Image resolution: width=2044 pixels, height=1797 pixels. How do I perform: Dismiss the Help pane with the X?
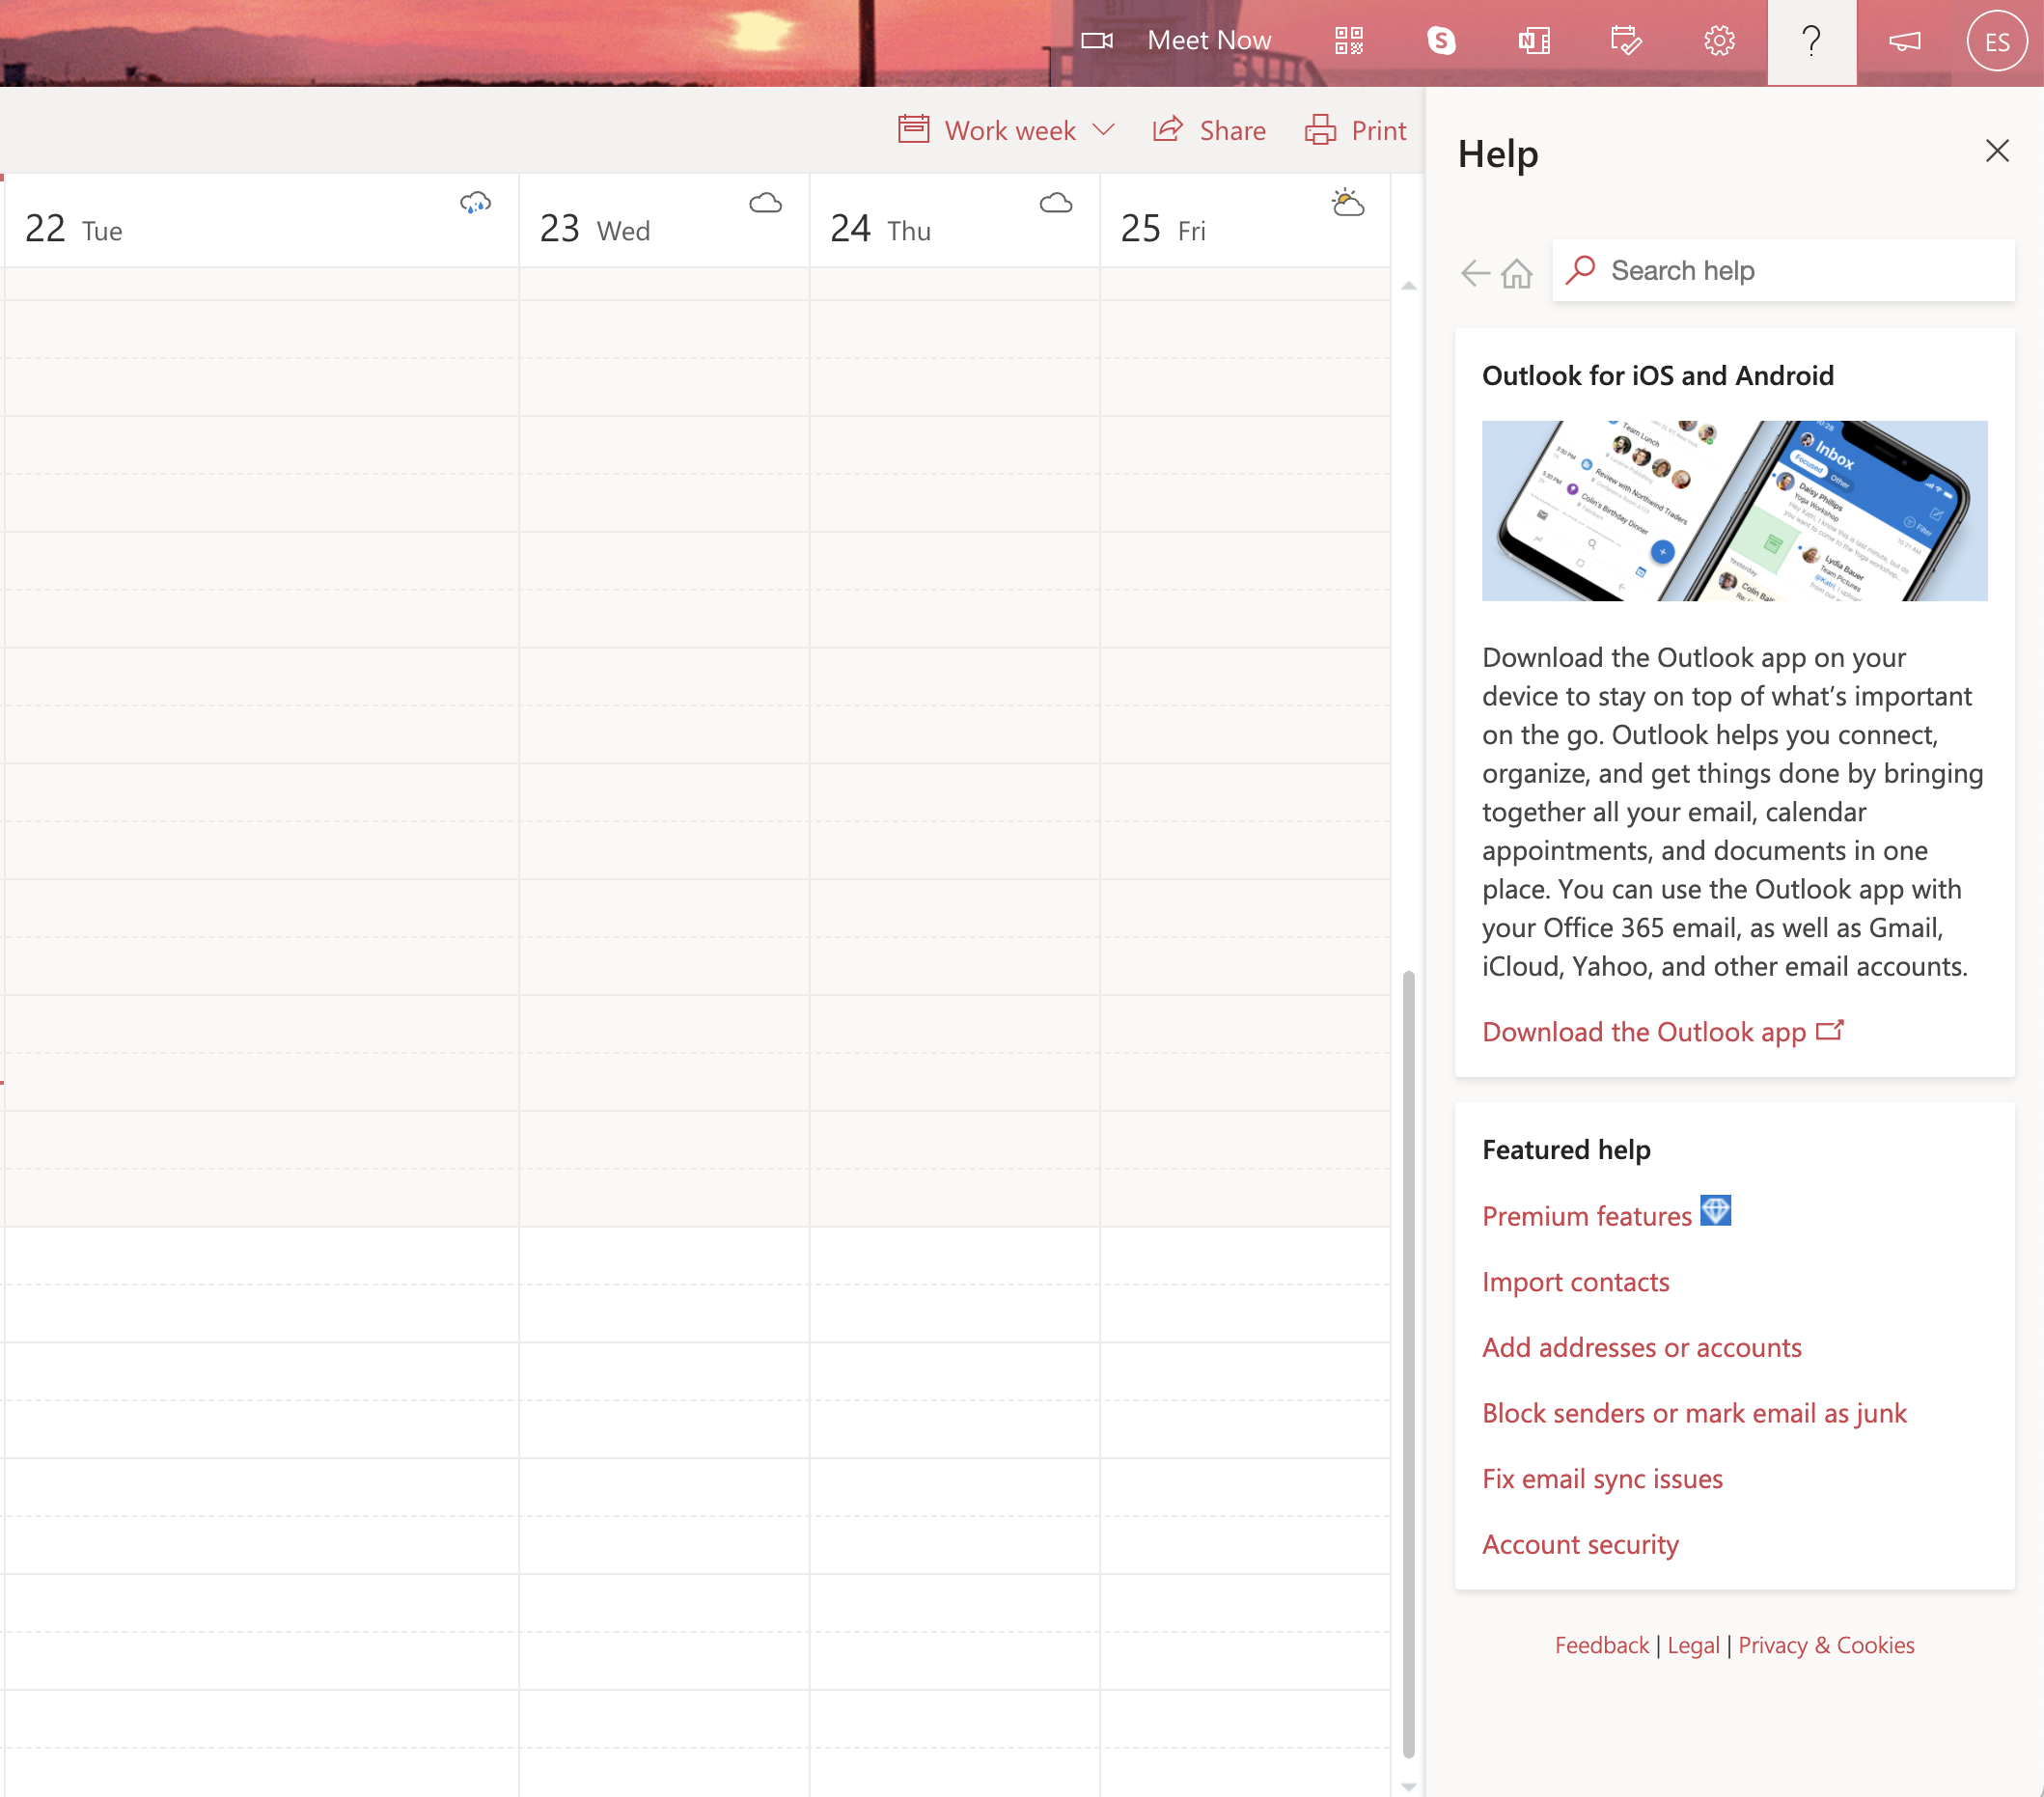pyautogui.click(x=1997, y=151)
